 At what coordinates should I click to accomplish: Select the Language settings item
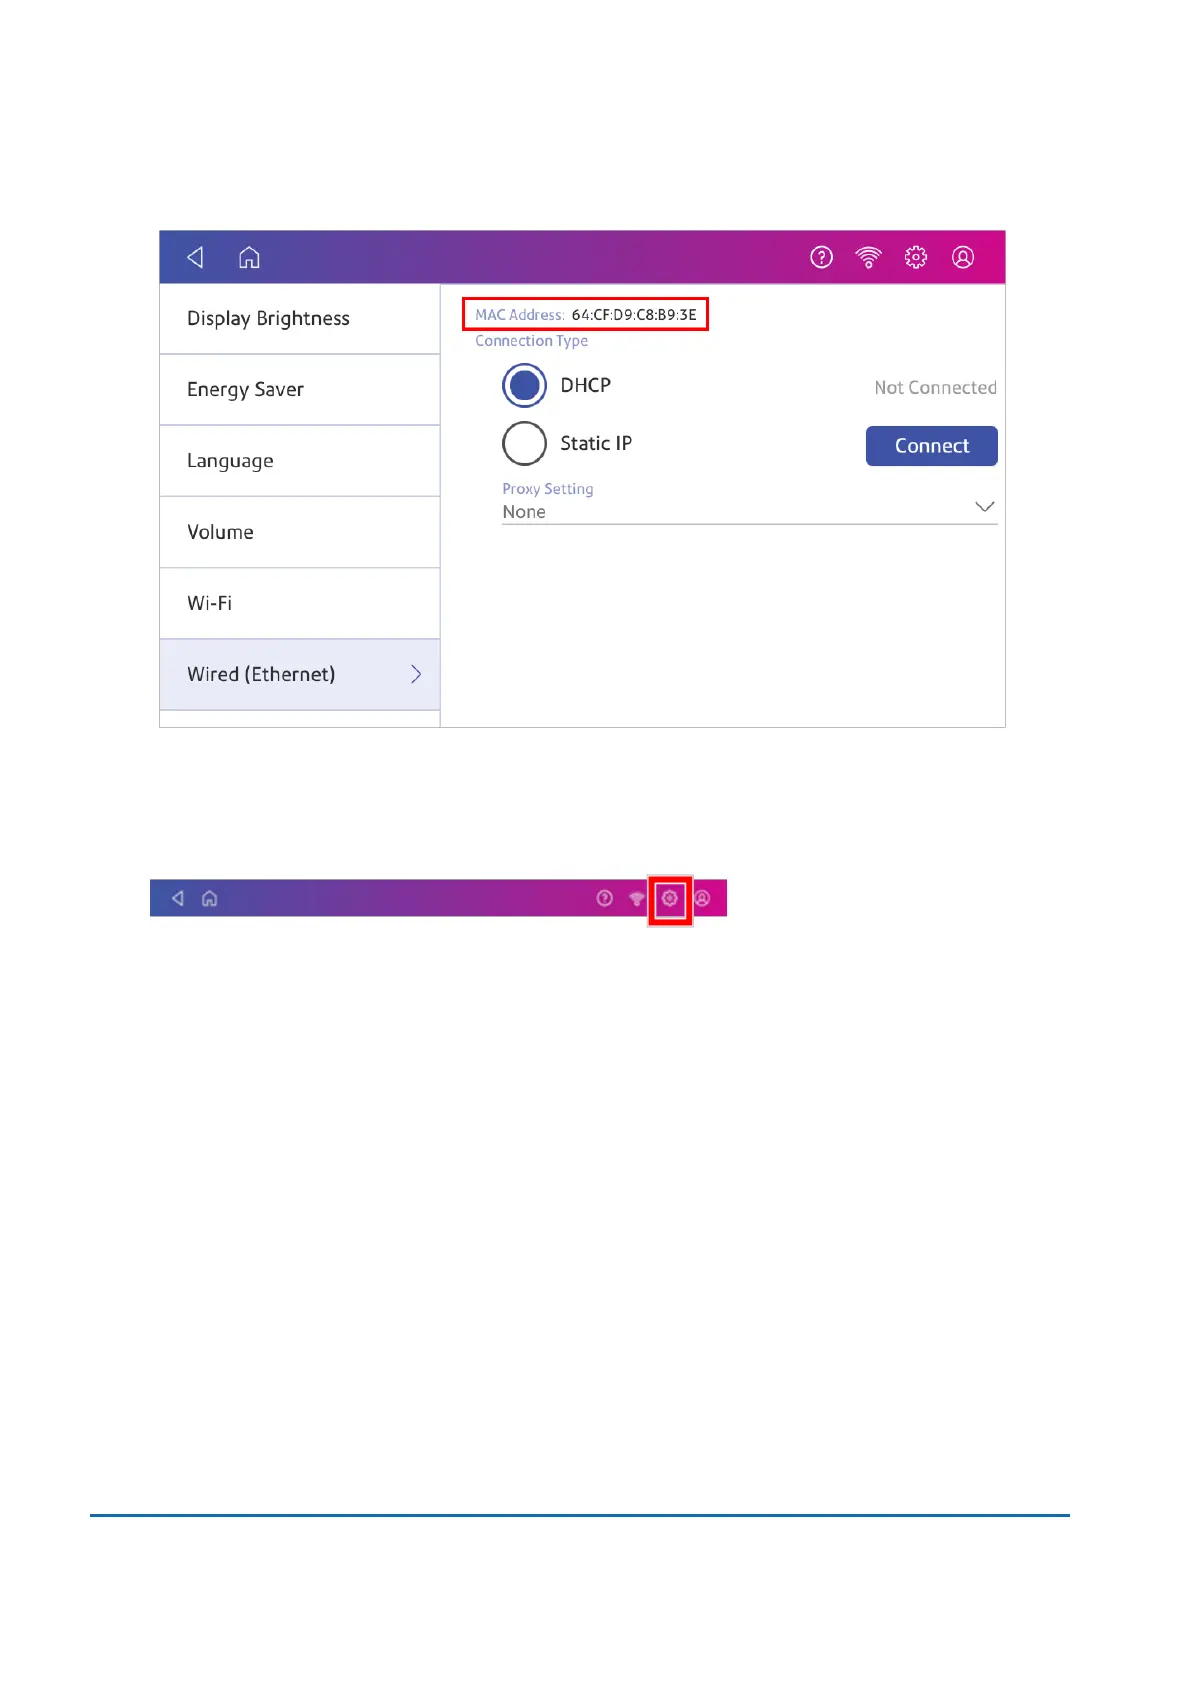(x=299, y=461)
